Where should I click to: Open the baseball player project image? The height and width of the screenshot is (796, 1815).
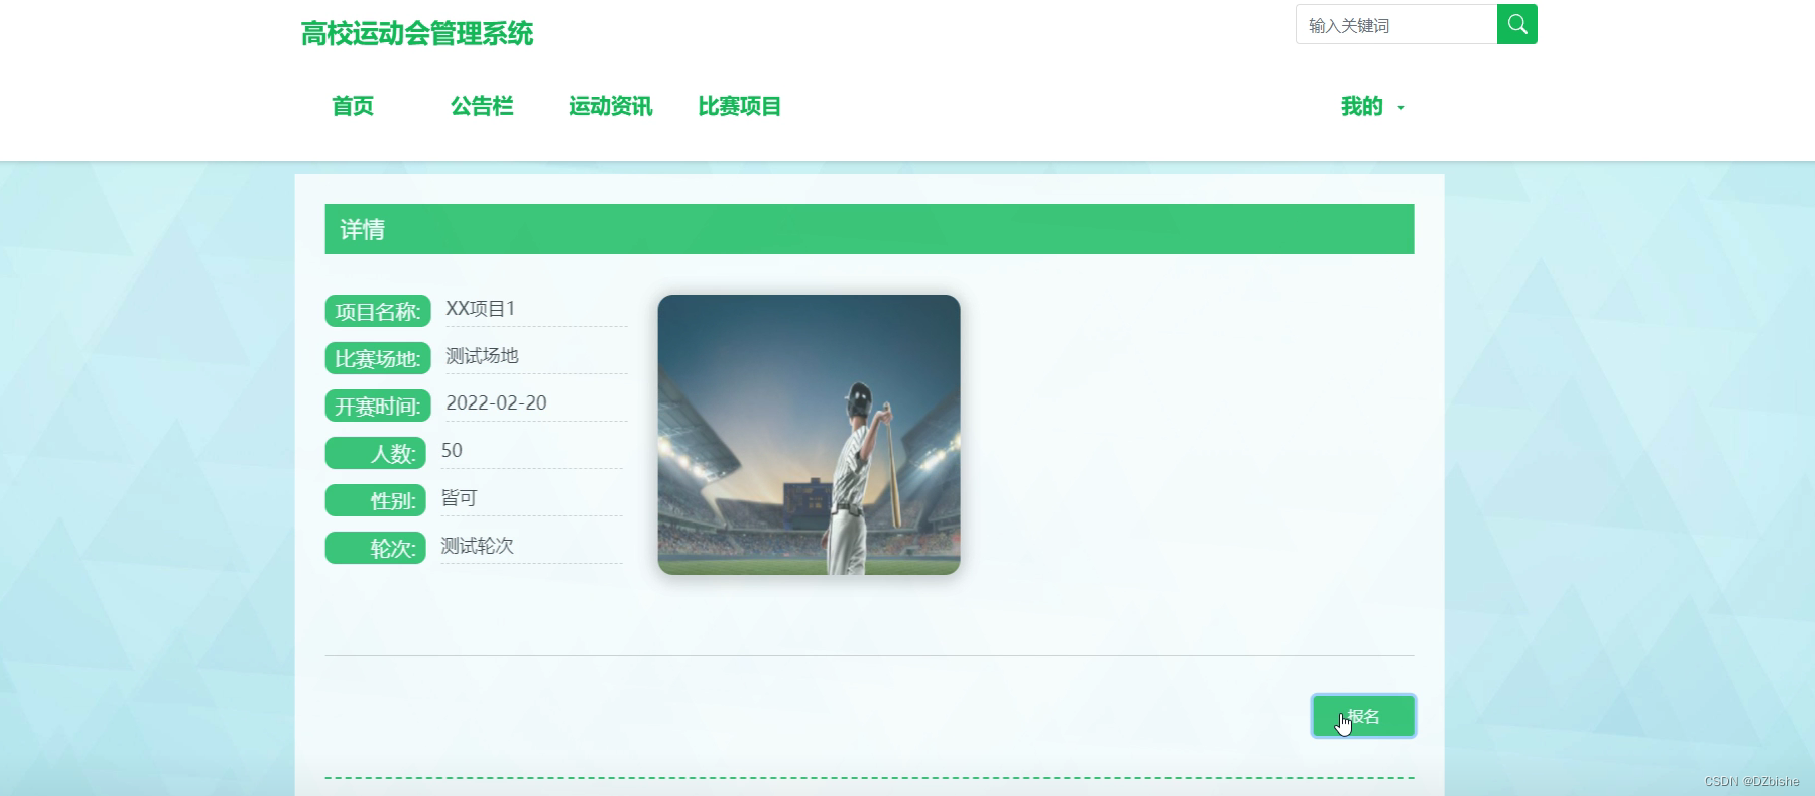(809, 435)
